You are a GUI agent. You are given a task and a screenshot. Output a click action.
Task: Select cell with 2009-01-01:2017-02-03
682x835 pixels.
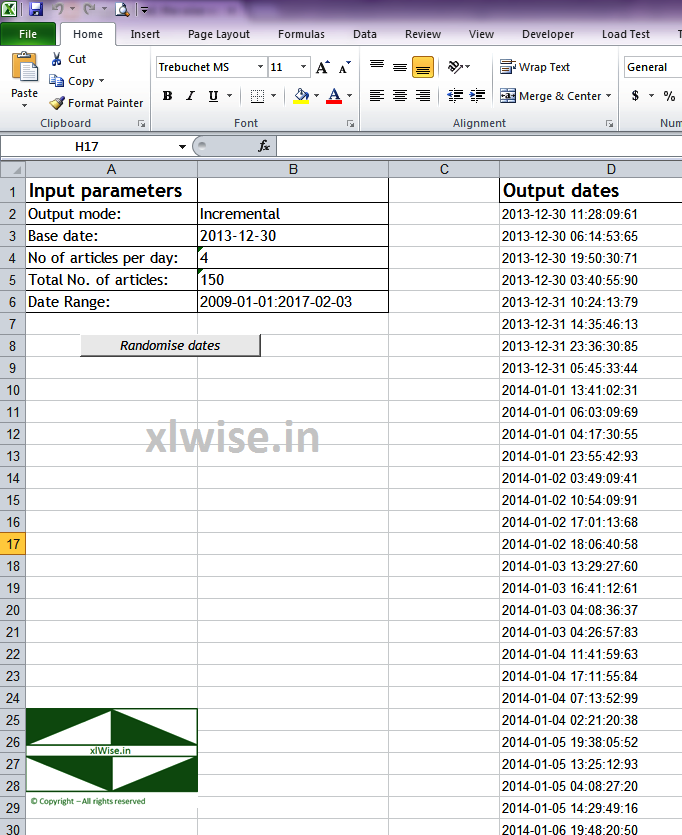(293, 301)
